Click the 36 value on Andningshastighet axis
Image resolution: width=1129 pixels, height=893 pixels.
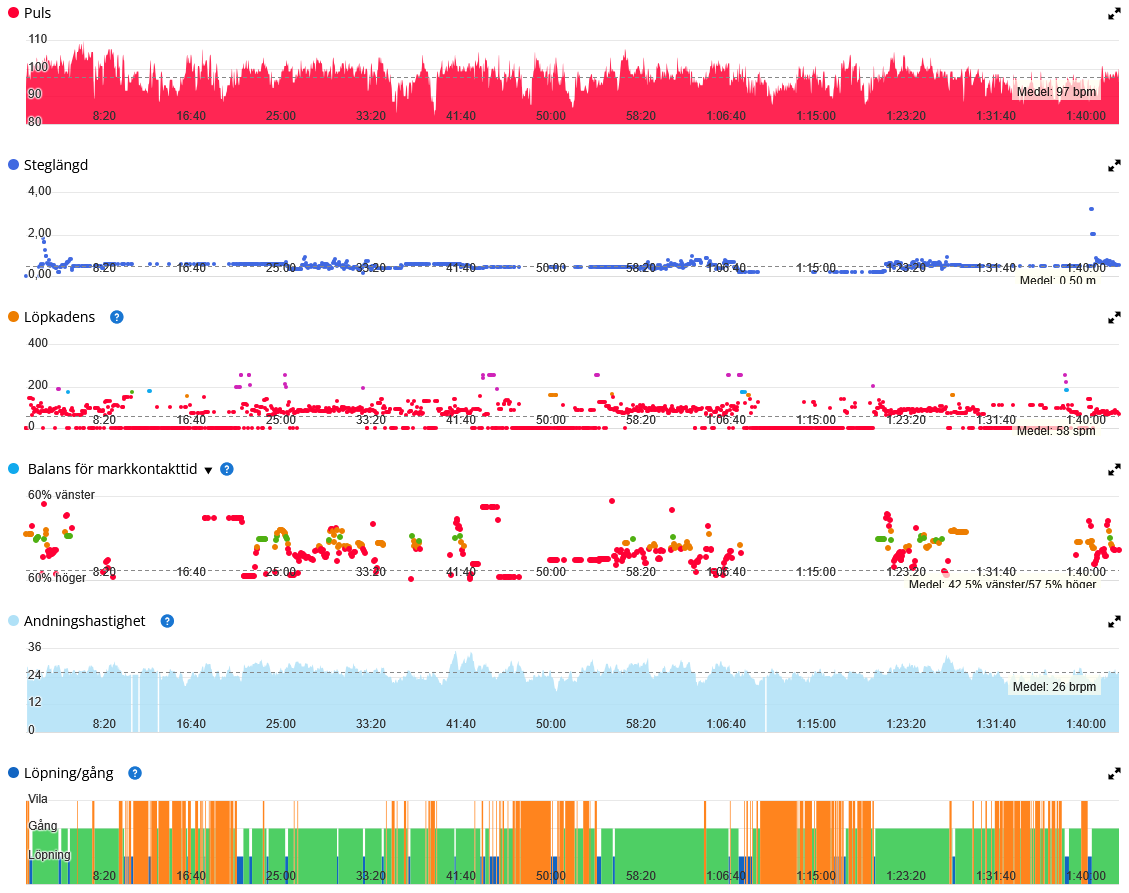(35, 647)
